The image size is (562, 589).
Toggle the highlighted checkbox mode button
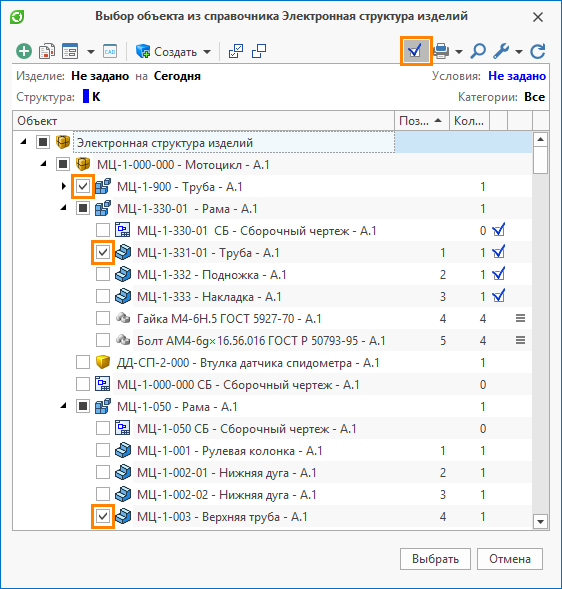tap(416, 51)
